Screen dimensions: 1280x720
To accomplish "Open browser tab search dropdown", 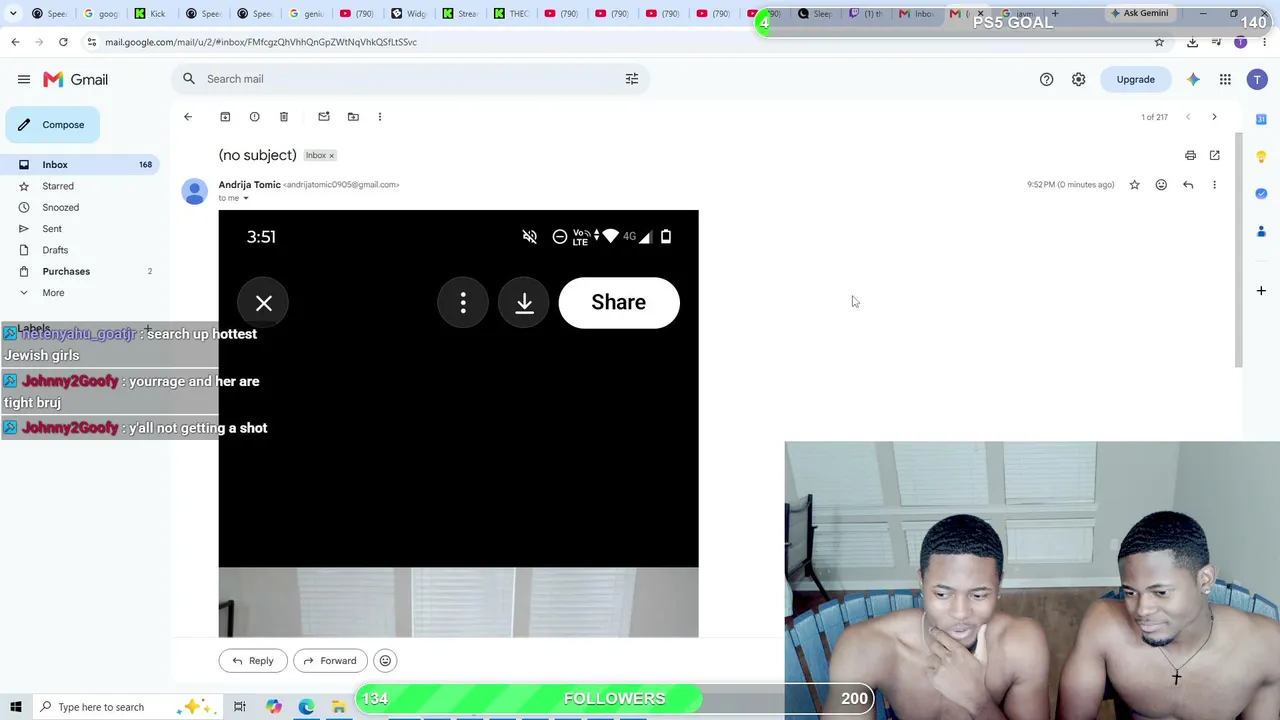I will click(13, 14).
